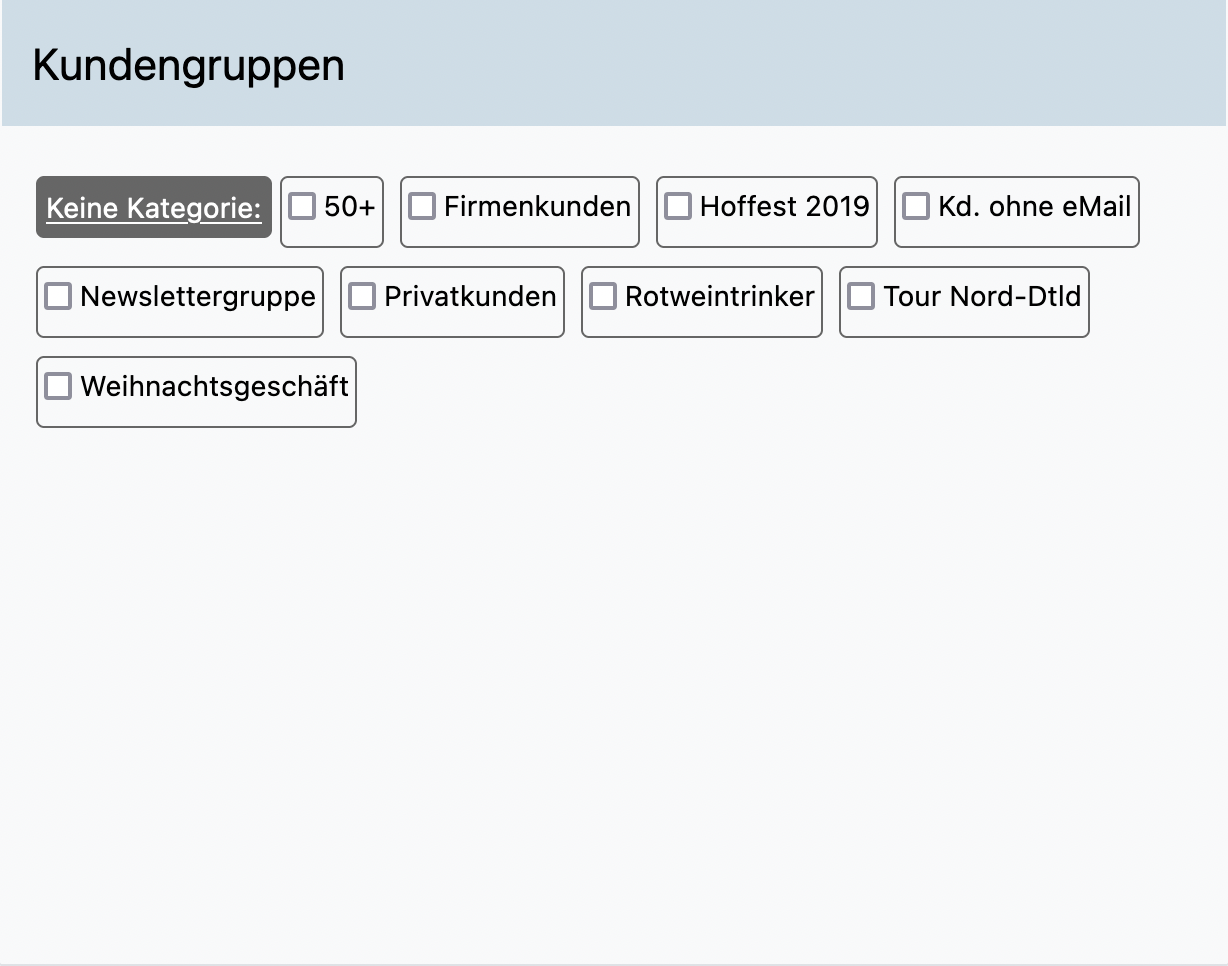This screenshot has width=1228, height=966.
Task: Tick the Tour Nord-Dtld checkbox
Action: tap(861, 296)
